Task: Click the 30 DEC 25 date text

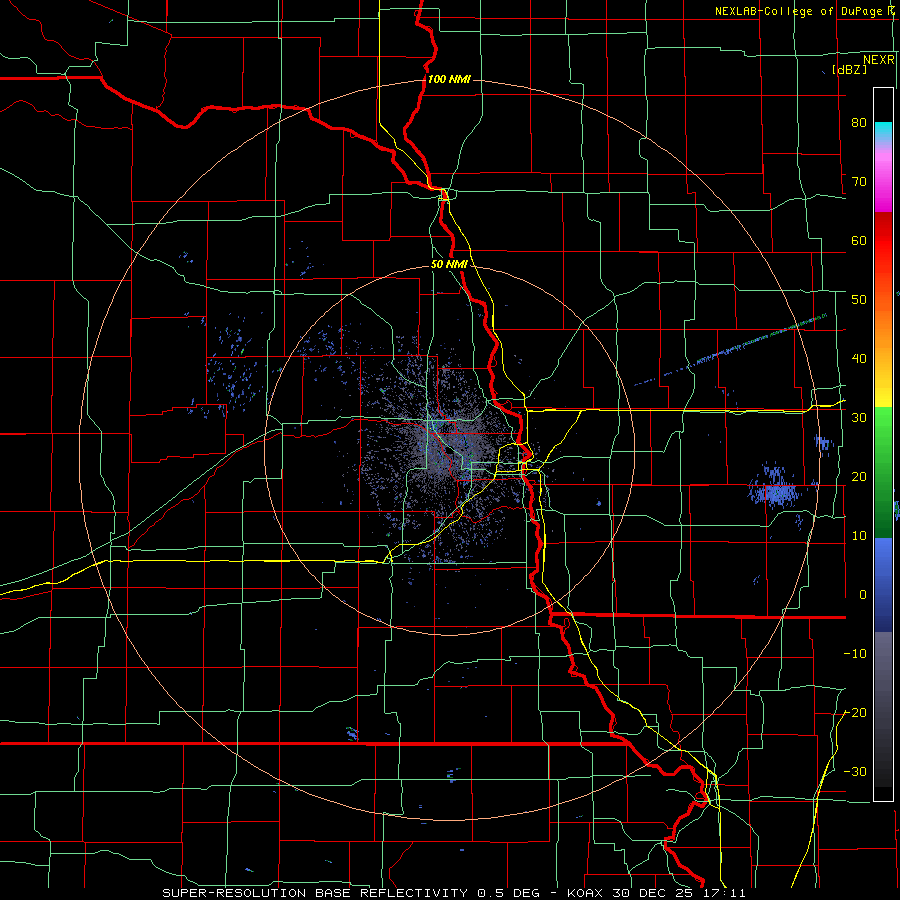Action: click(651, 893)
